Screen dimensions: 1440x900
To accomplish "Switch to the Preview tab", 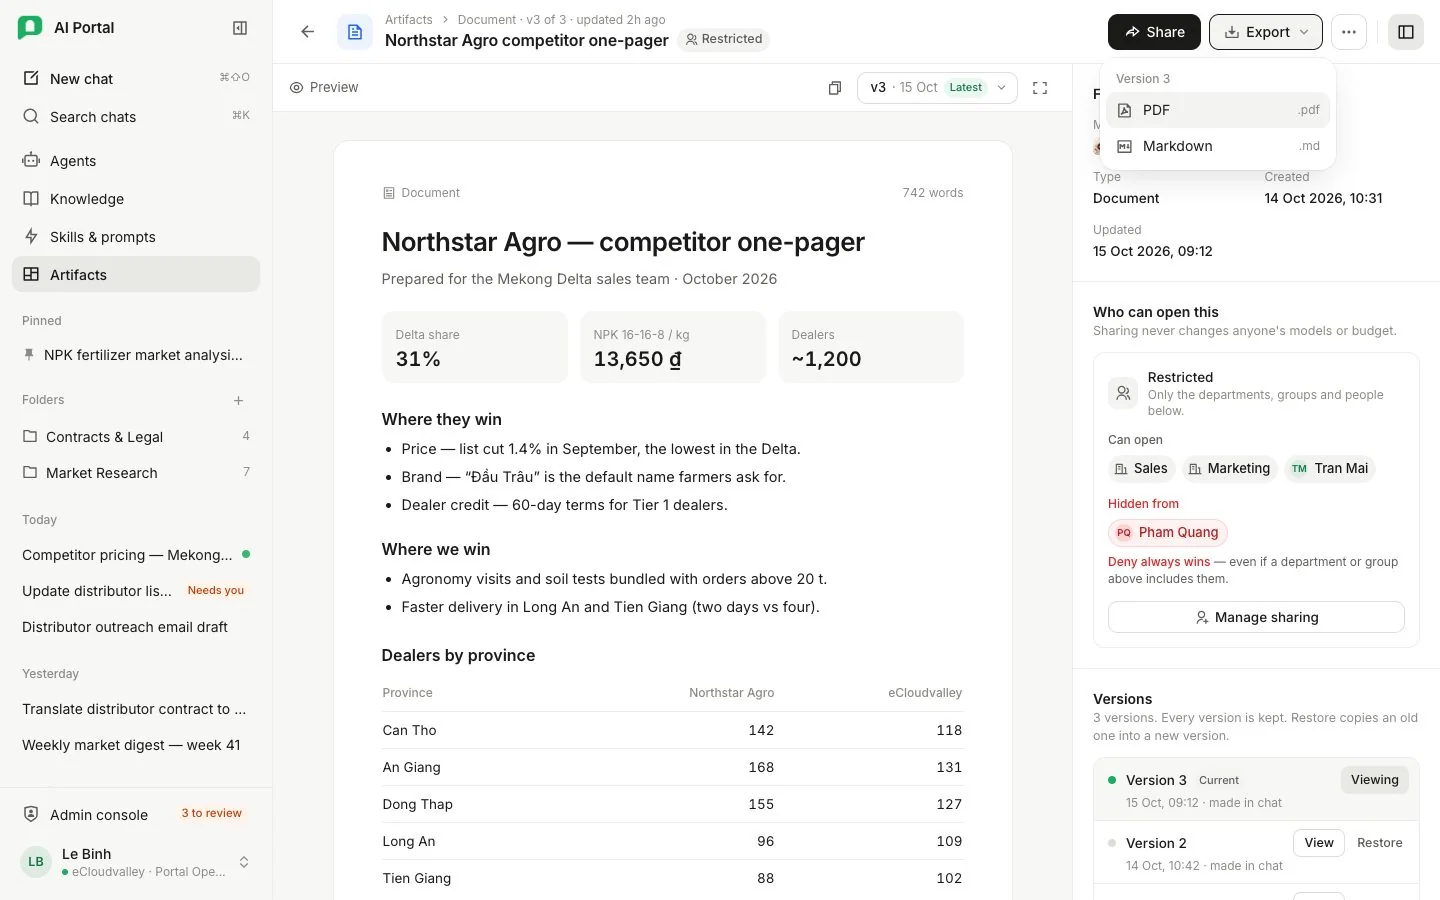I will click(x=324, y=88).
